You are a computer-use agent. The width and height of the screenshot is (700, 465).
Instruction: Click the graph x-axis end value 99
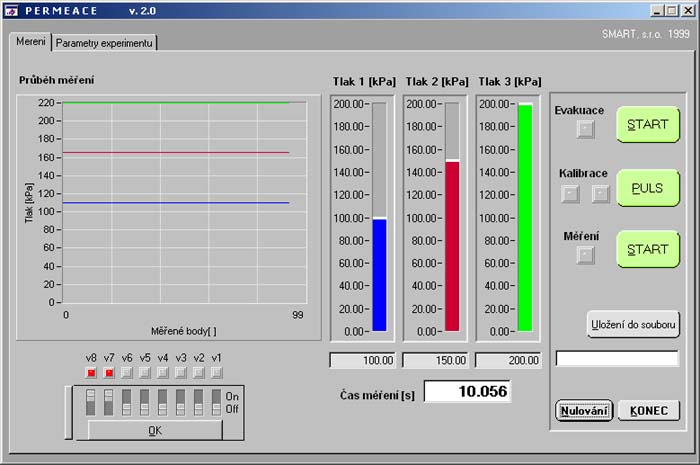(x=298, y=315)
